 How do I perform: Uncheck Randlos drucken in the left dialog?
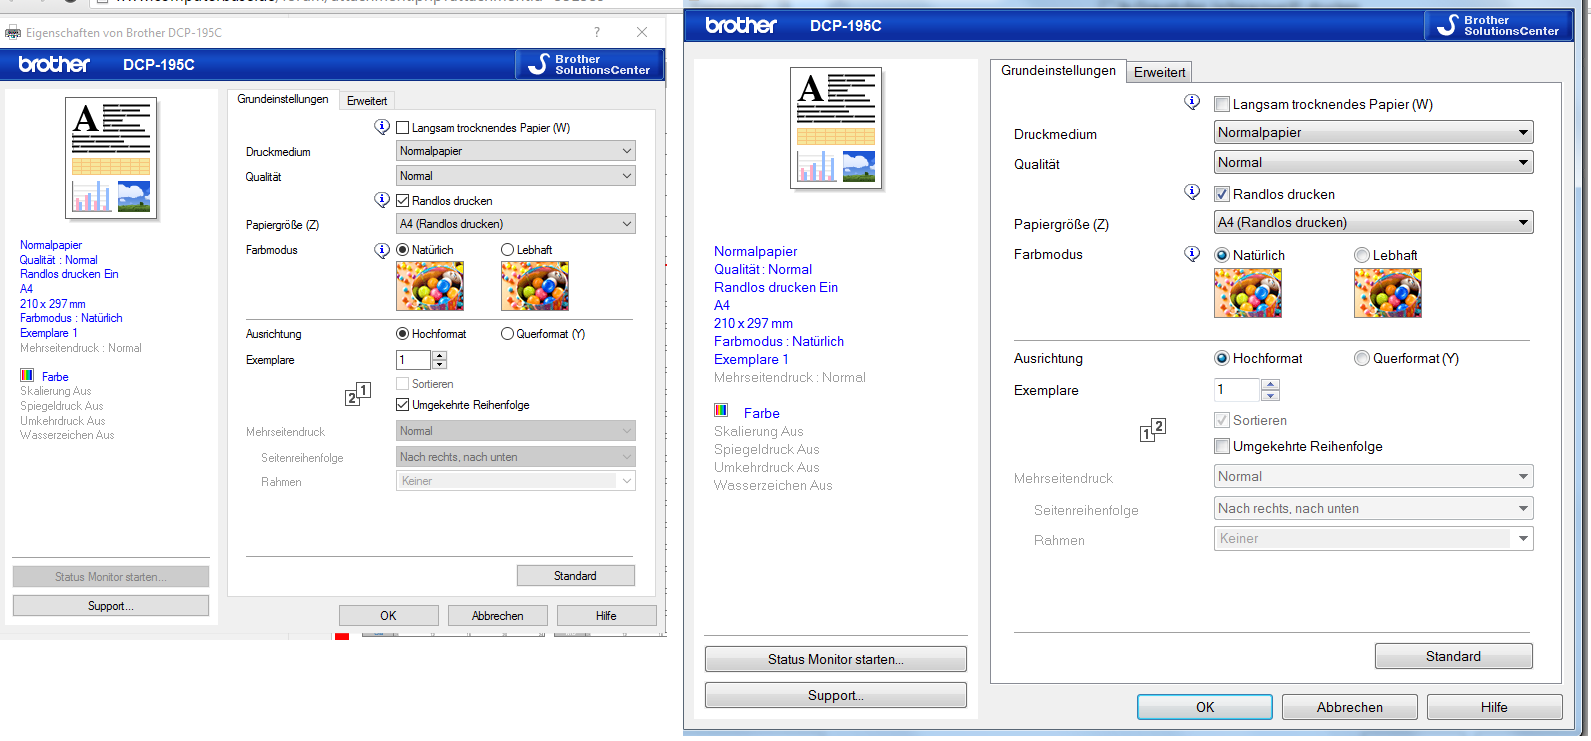point(403,201)
